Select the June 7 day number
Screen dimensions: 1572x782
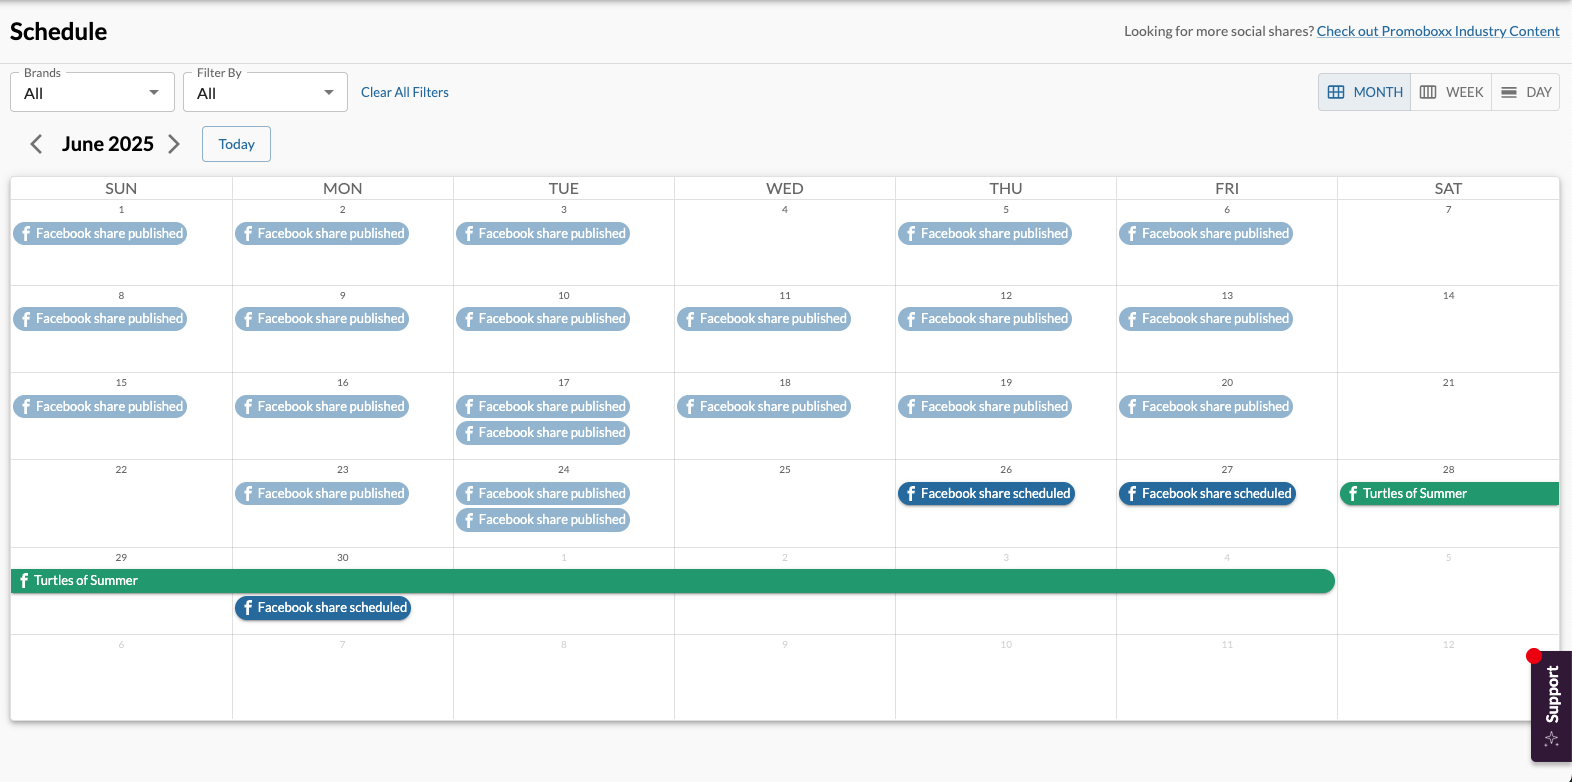point(1448,210)
